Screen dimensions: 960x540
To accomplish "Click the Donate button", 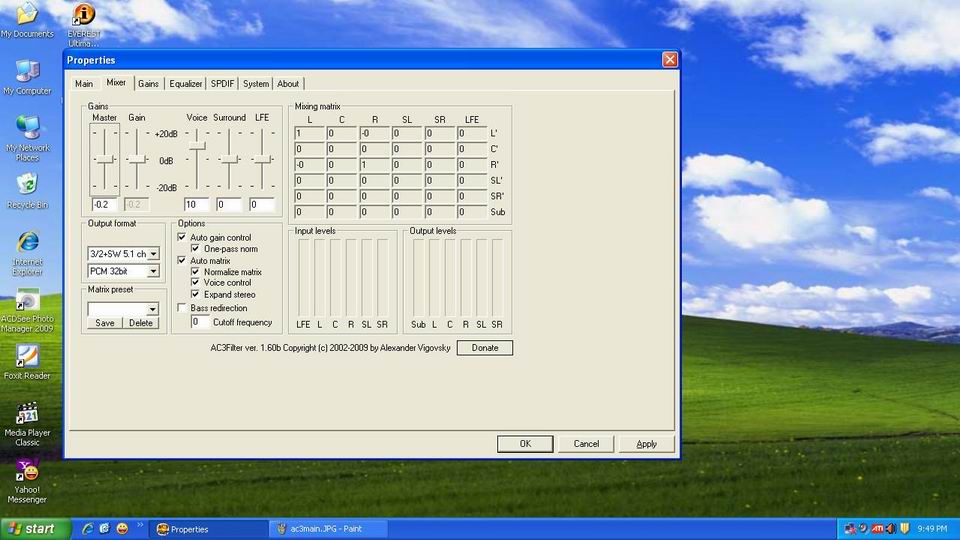I will (x=485, y=348).
